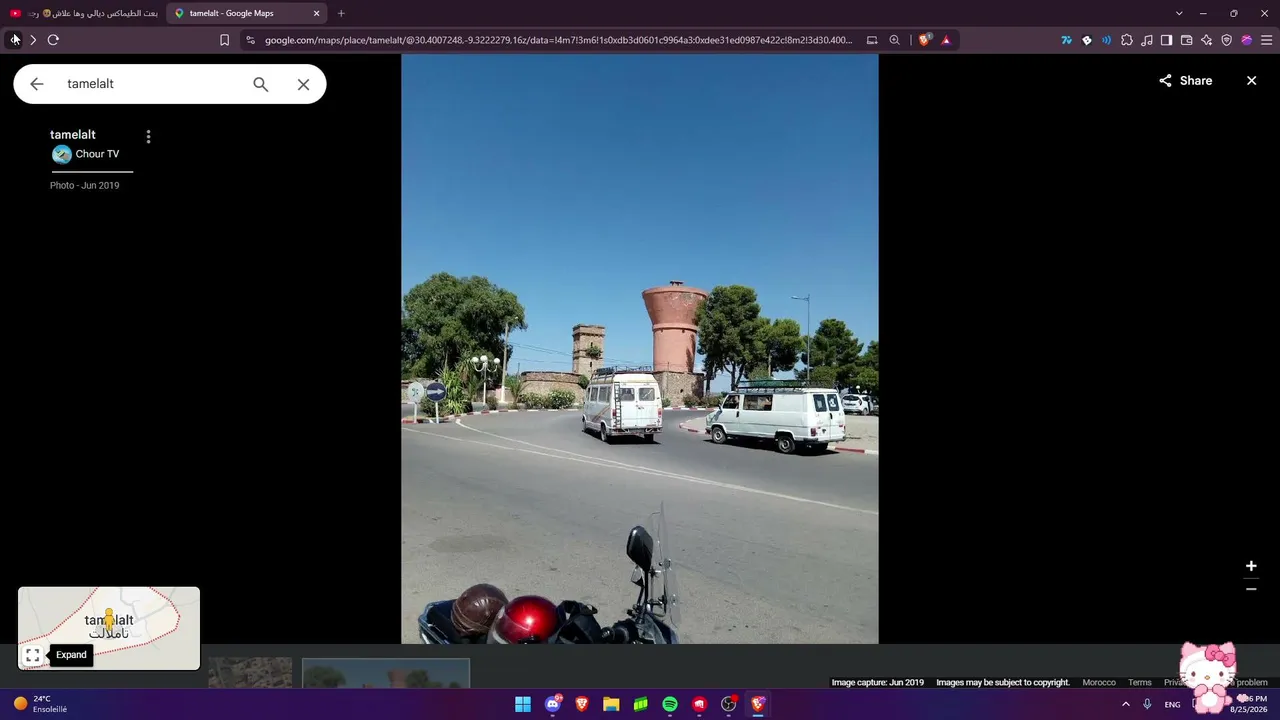This screenshot has width=1280, height=720.
Task: Open the browser extensions puzzle icon
Action: click(1127, 40)
